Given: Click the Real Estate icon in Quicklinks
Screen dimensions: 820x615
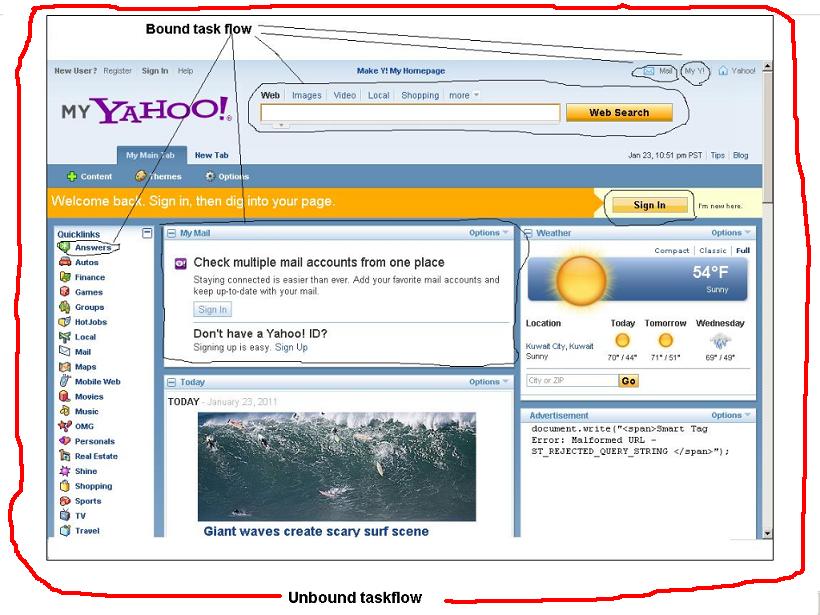Looking at the screenshot, I should coord(64,456).
